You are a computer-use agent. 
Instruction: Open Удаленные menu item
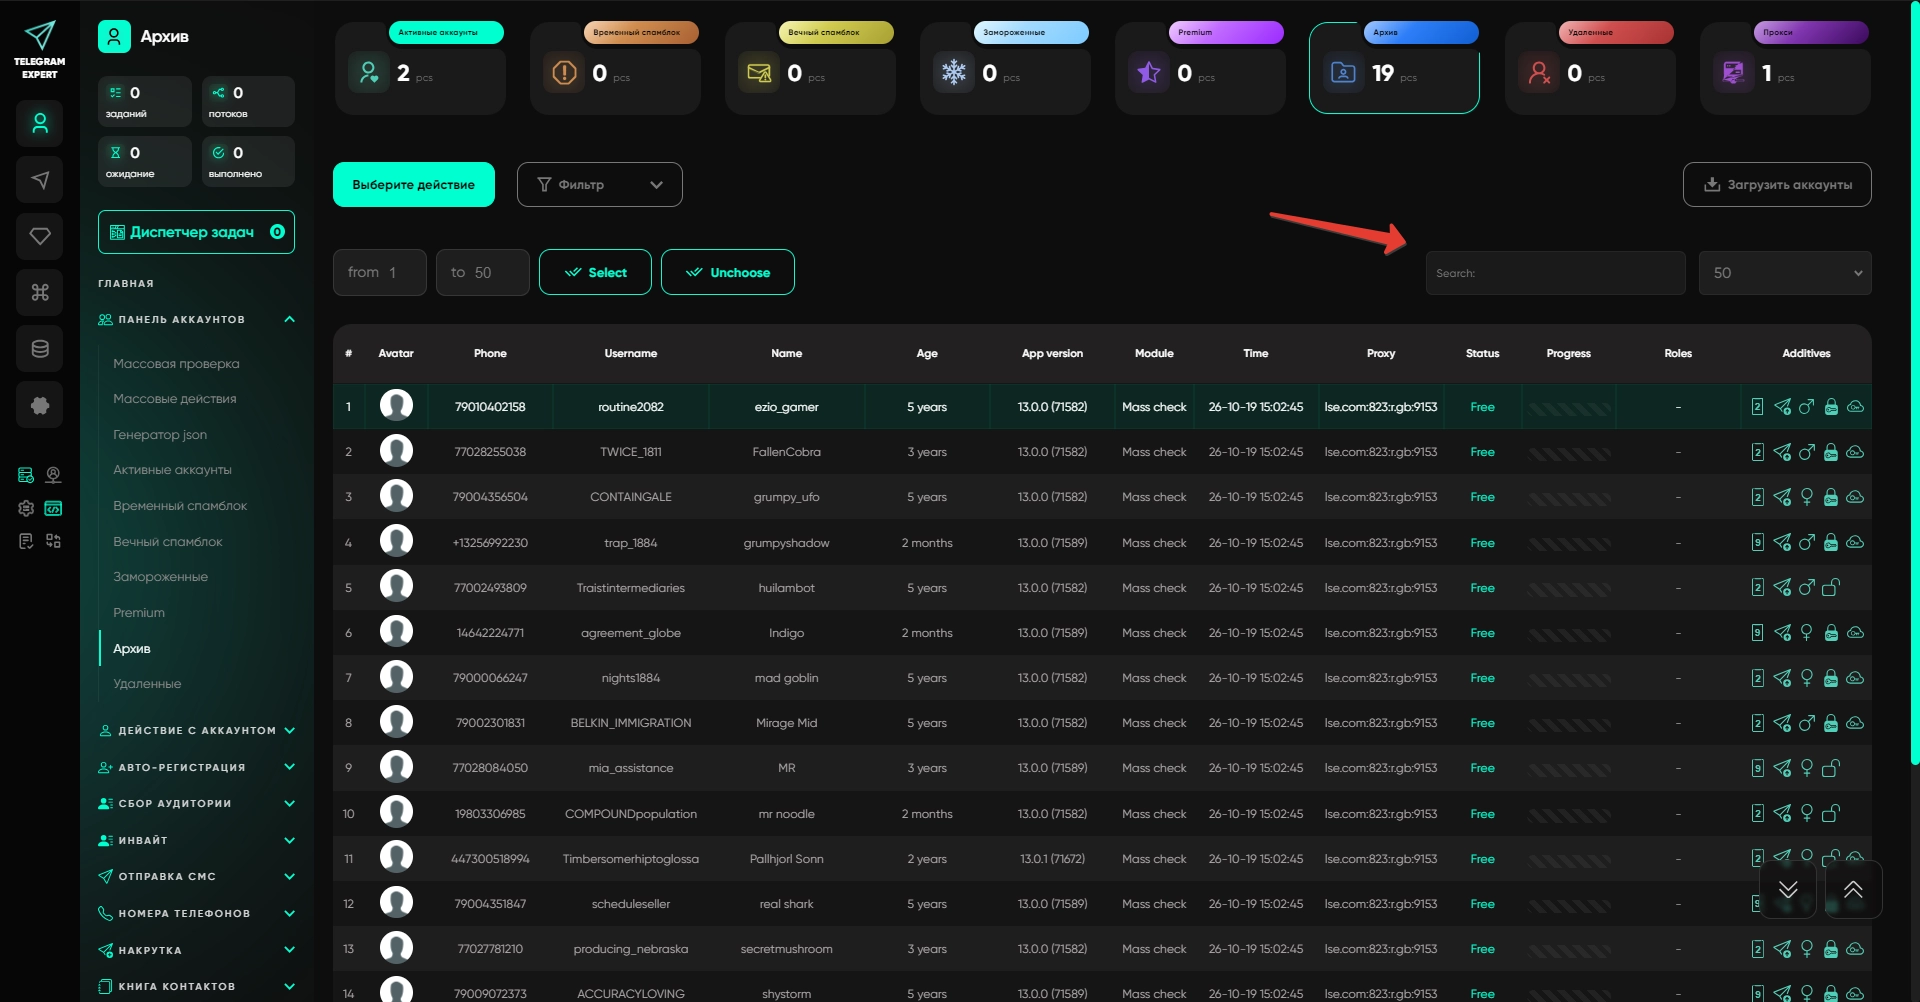tap(147, 684)
